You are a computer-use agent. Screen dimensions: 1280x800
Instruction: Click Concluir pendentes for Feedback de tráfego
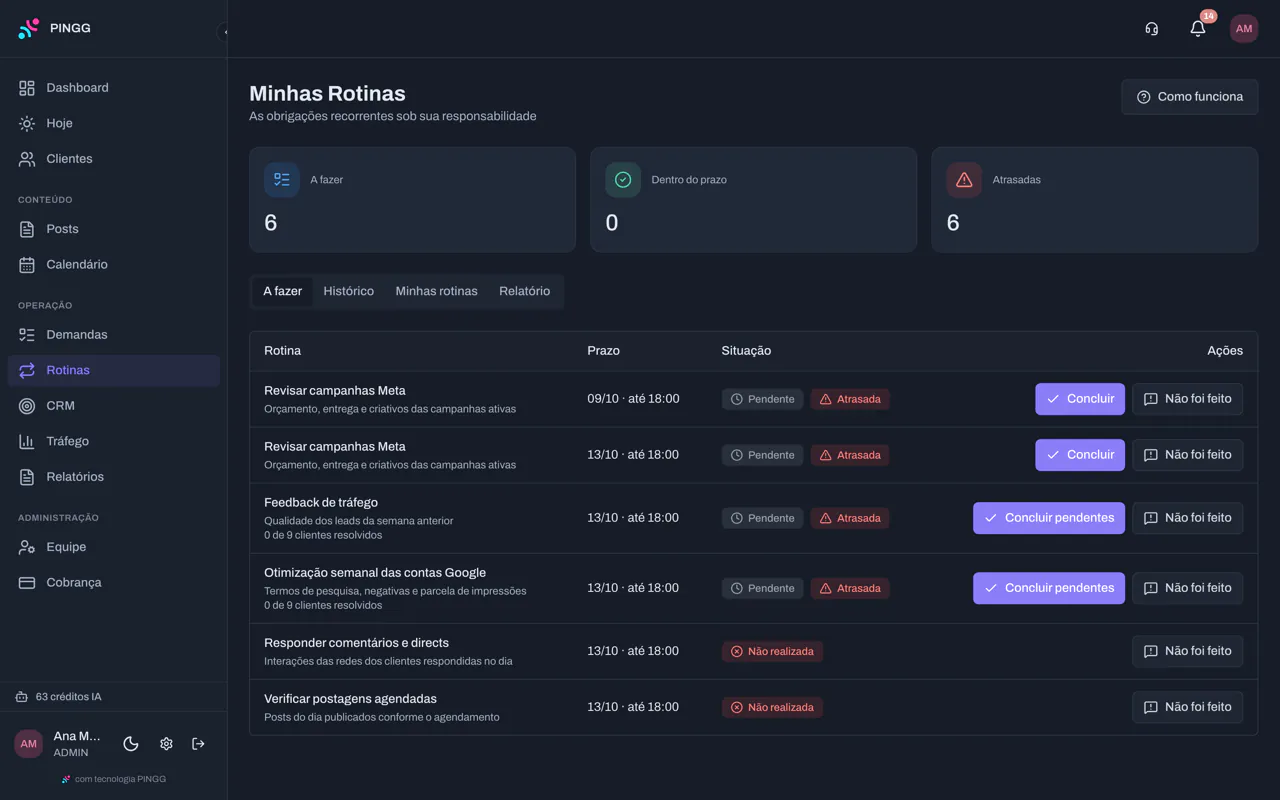pos(1048,518)
